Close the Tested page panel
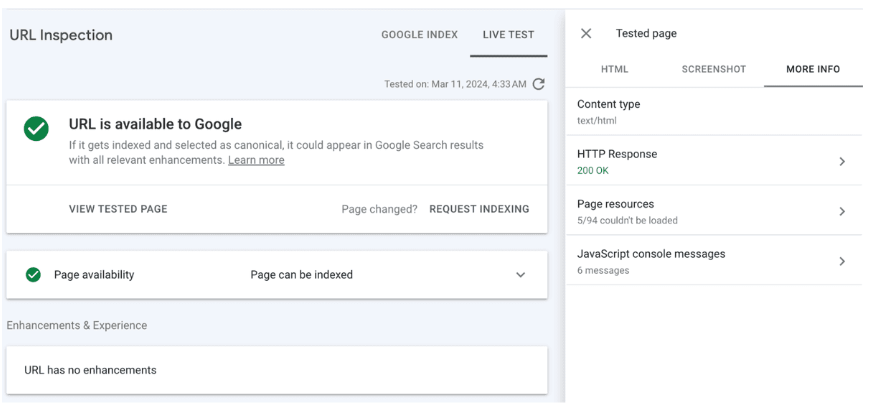The image size is (872, 408). 586,33
